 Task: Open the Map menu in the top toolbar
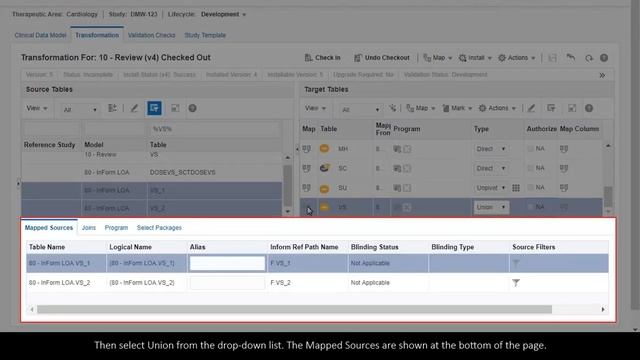438,58
